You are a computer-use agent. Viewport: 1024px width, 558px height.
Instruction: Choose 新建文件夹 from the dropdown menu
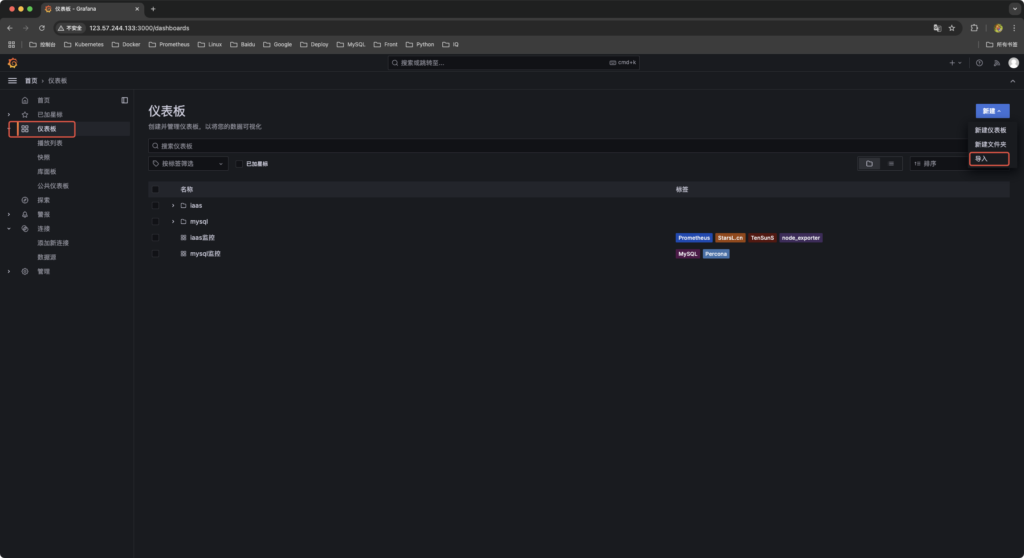click(991, 144)
